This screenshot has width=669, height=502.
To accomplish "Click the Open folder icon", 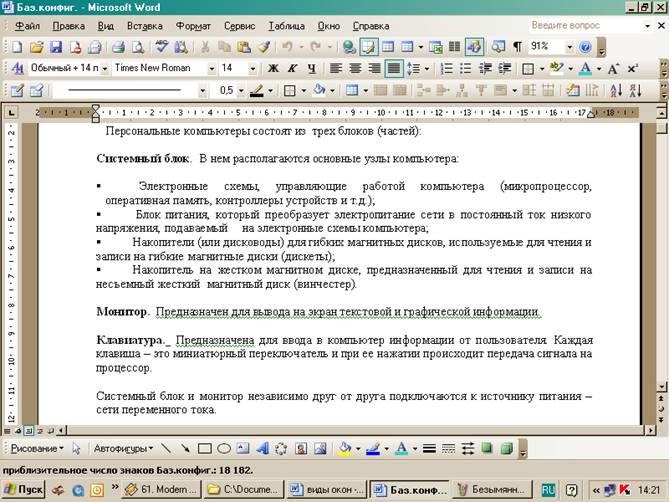I will (36, 47).
